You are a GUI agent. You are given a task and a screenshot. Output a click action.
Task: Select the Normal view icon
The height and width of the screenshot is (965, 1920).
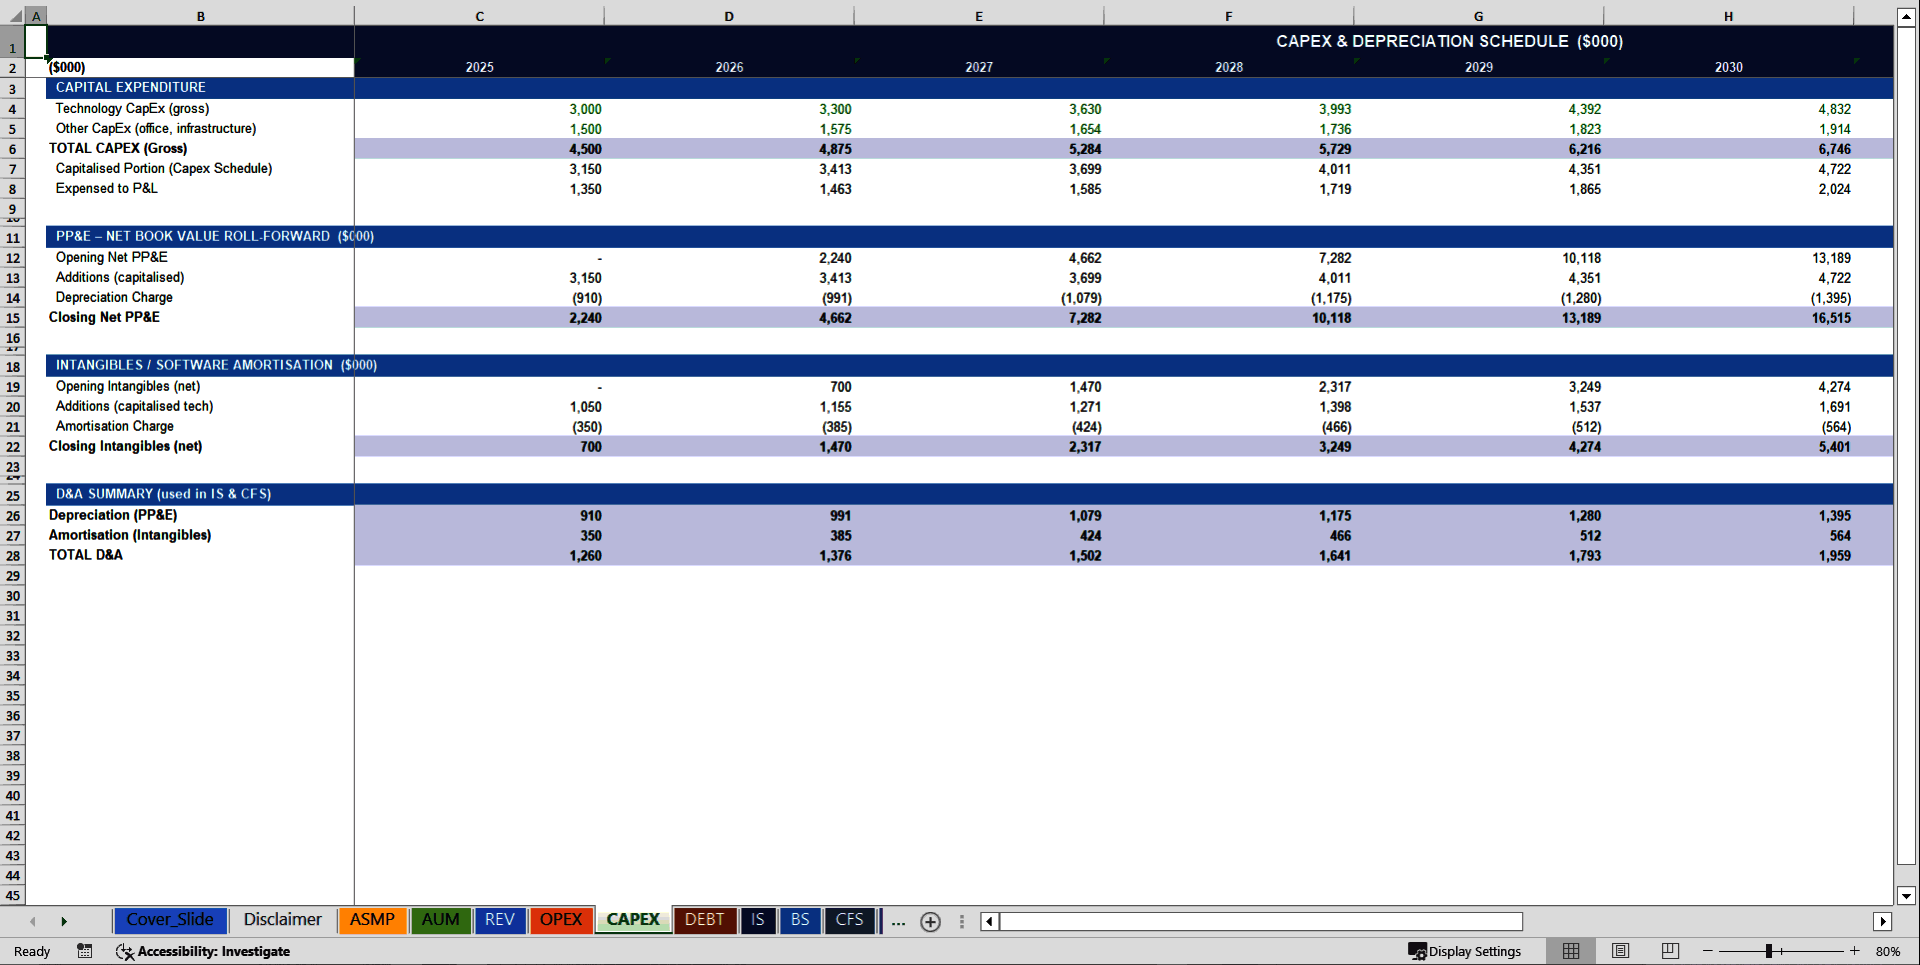click(x=1570, y=950)
